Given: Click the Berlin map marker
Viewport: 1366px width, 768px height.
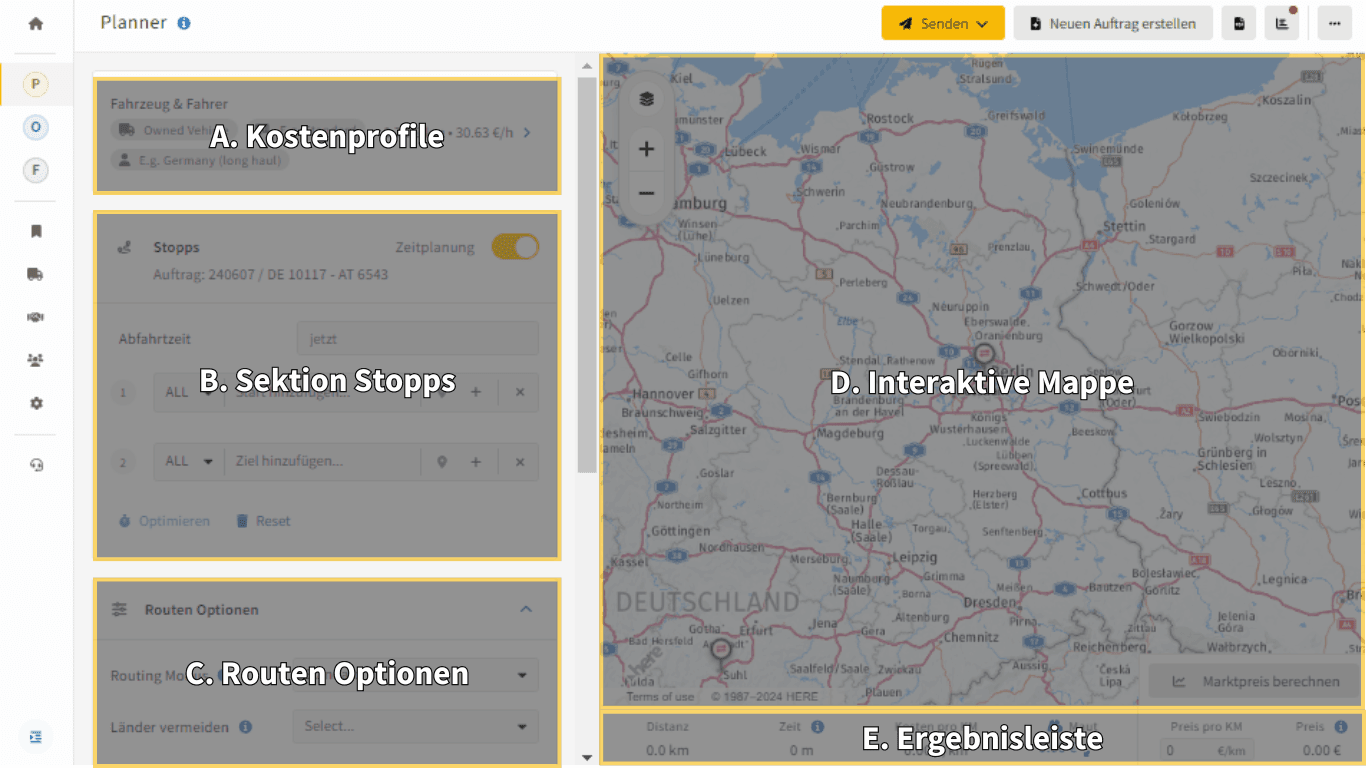Looking at the screenshot, I should click(x=984, y=356).
